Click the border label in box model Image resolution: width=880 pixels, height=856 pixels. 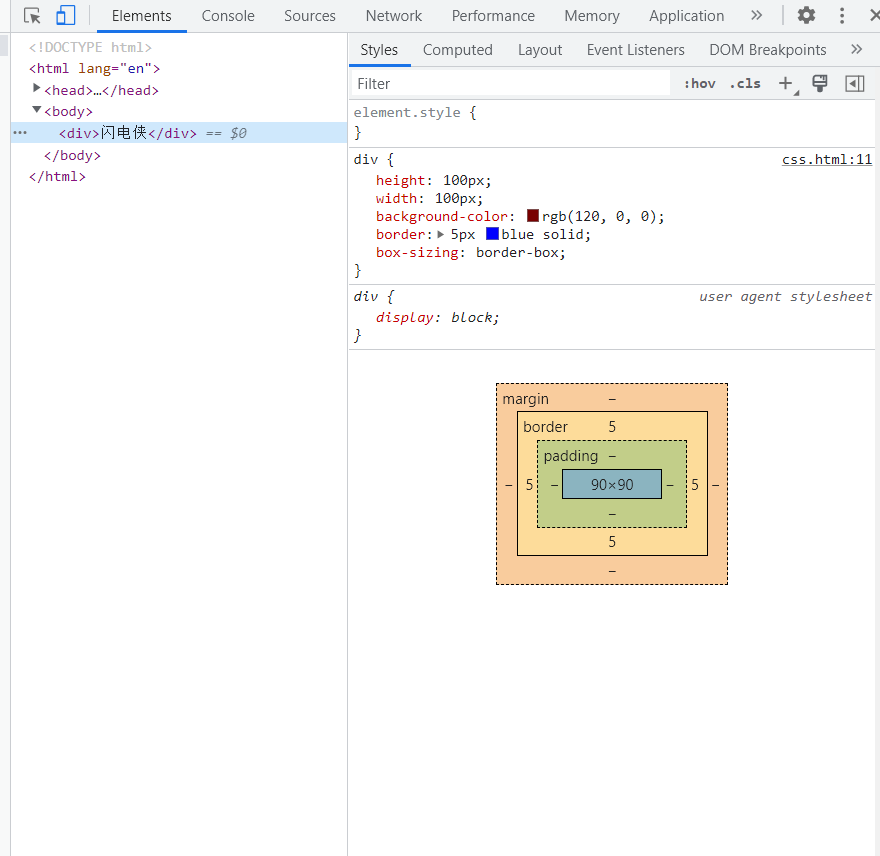tap(545, 427)
